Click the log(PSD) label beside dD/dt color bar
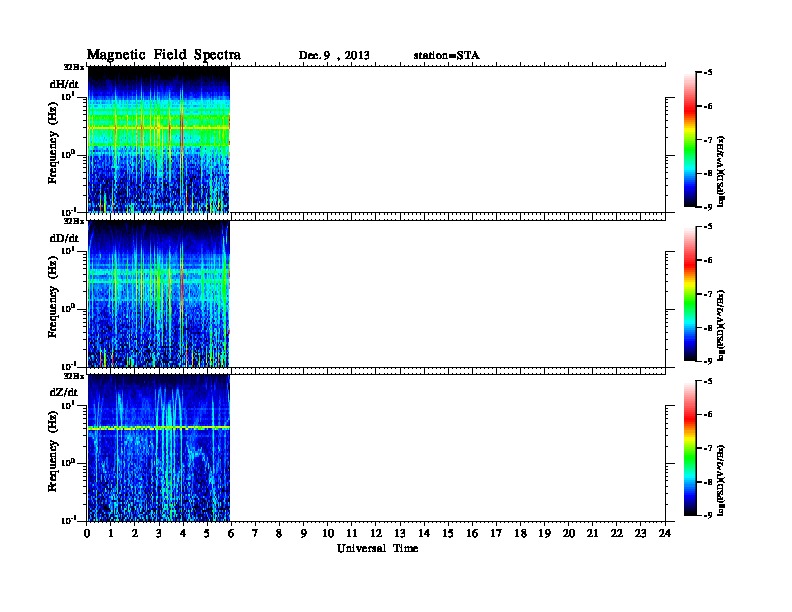The height and width of the screenshot is (612, 792). 721,325
